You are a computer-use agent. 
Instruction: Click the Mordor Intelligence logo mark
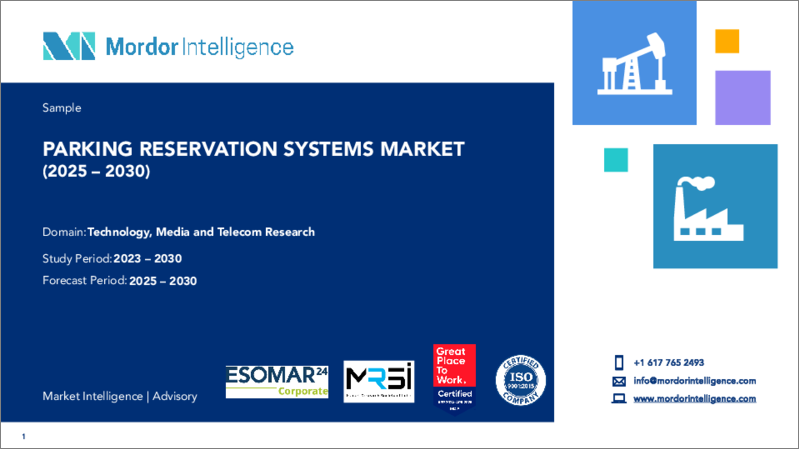pos(69,46)
